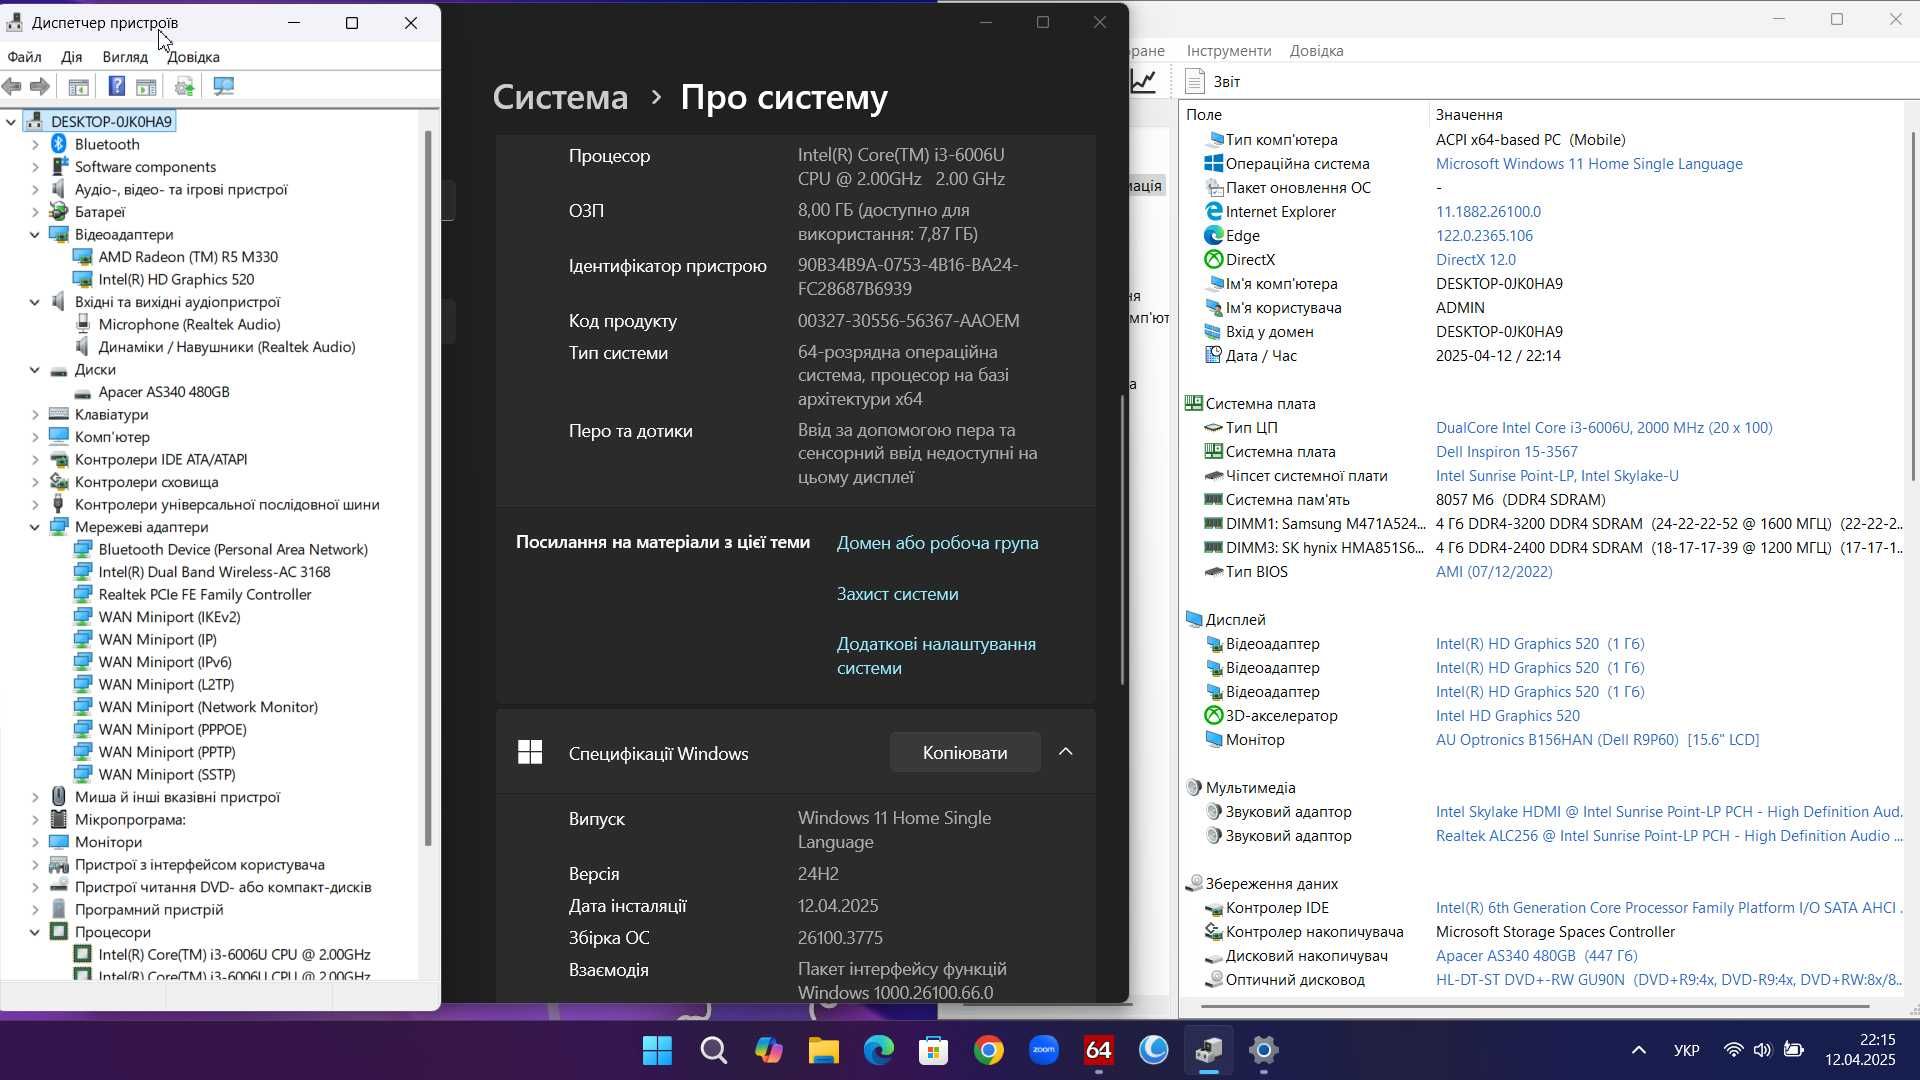Click the Dell Inspiron 15-3567 link in AIDA64
This screenshot has height=1080, width=1920.
1506,452
